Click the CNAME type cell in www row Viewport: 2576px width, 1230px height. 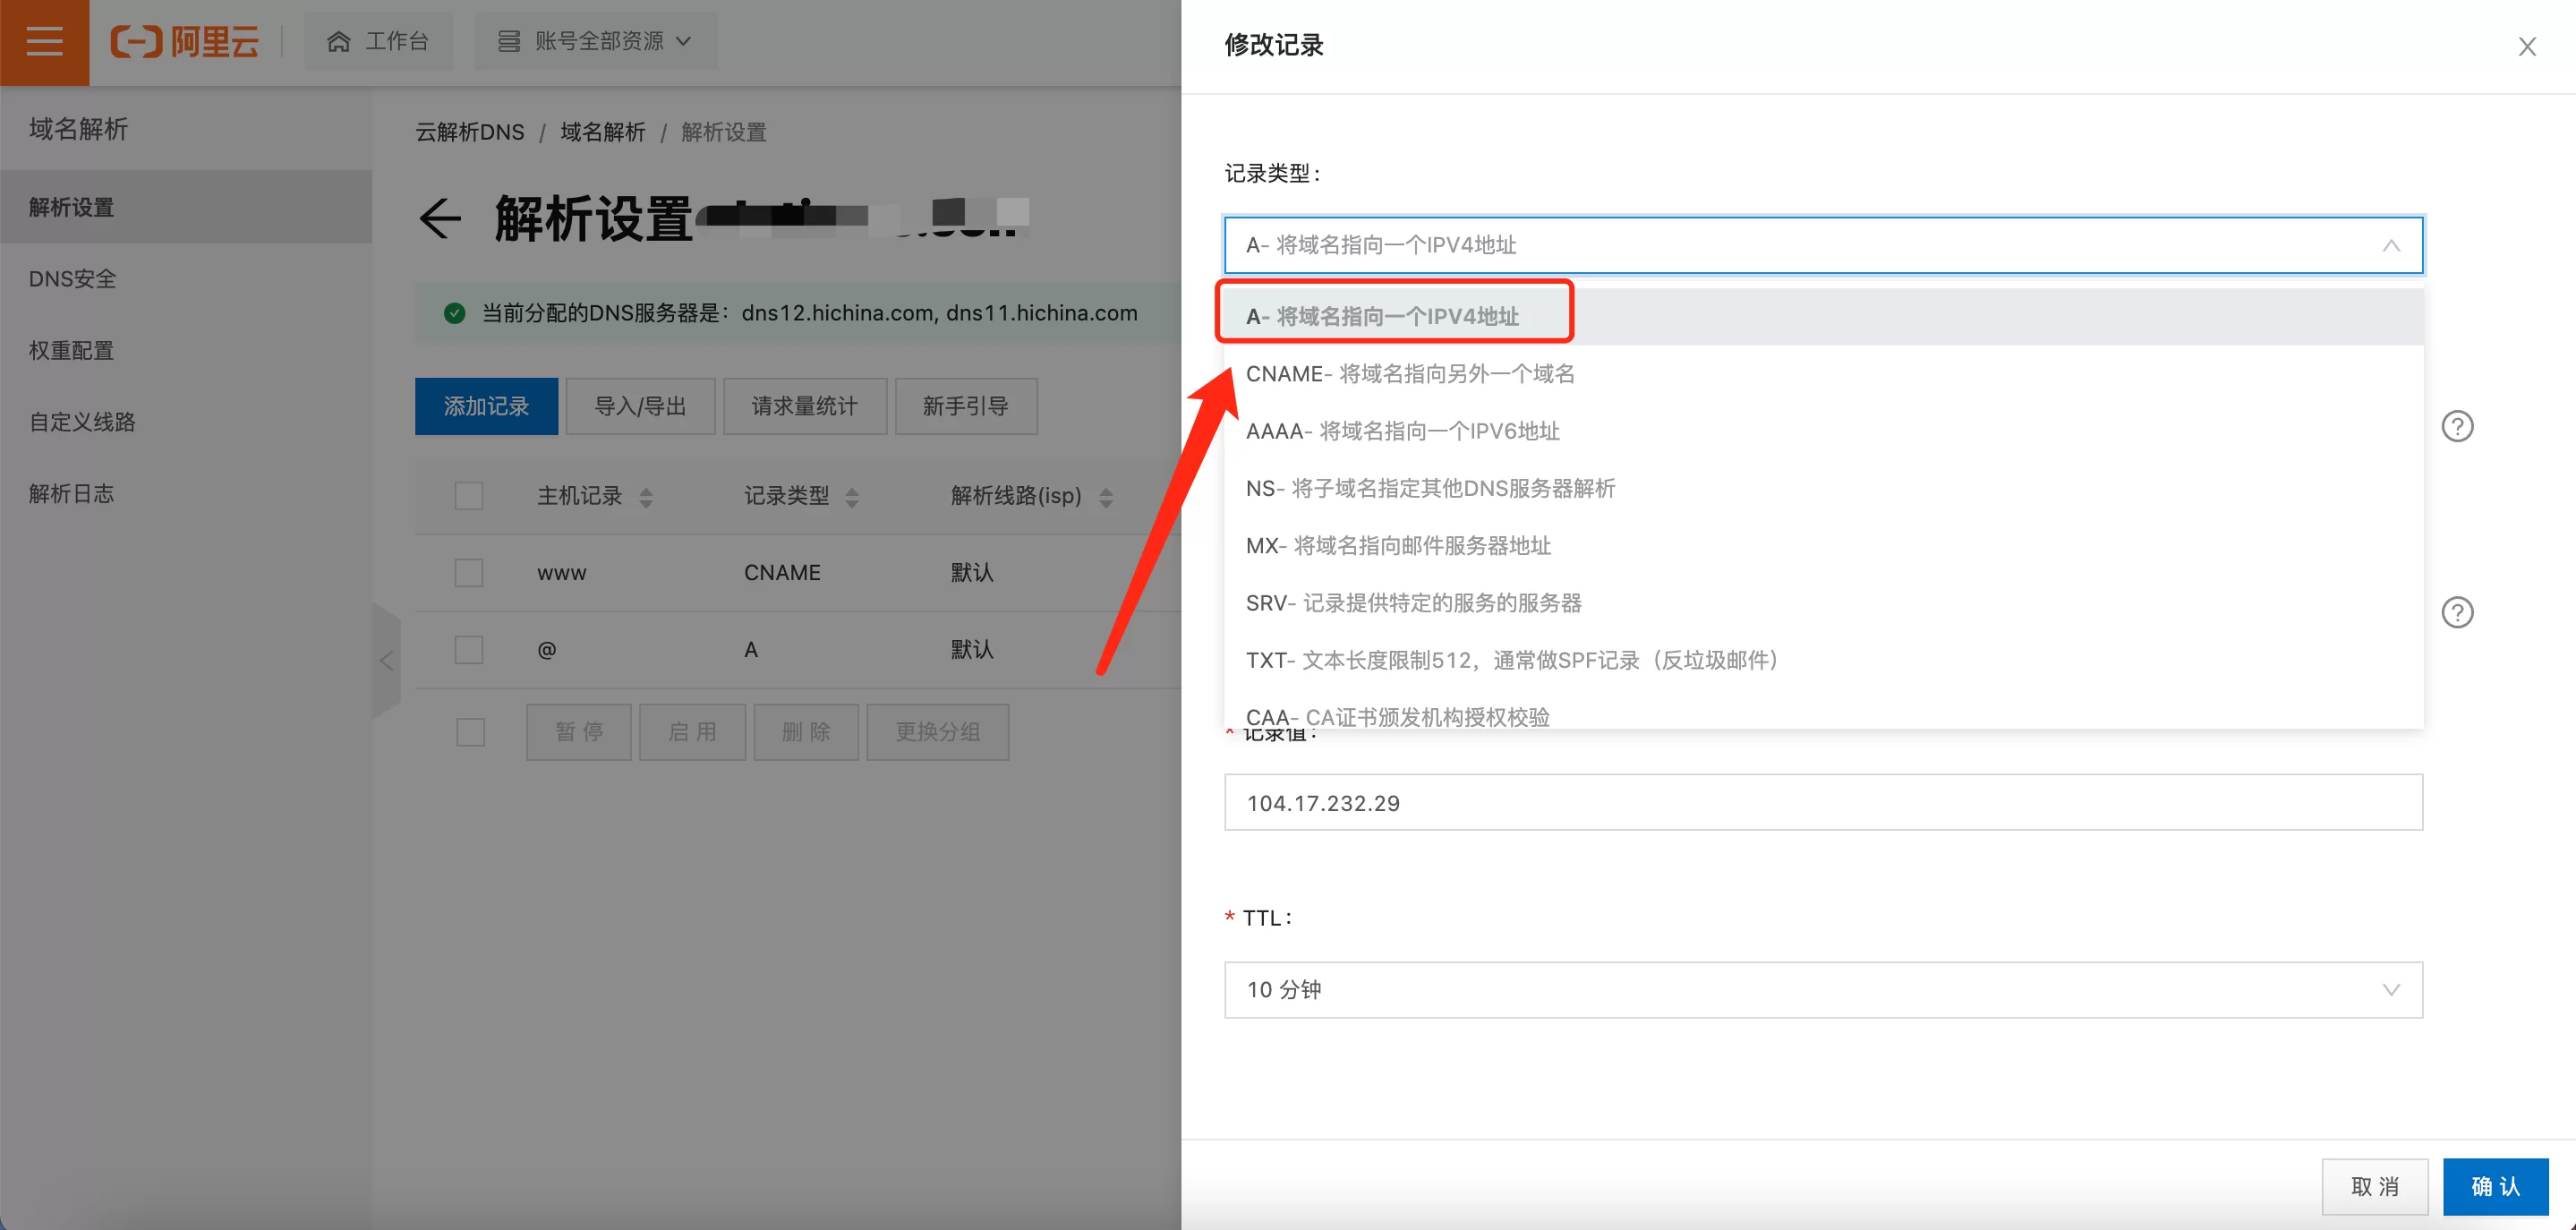pyautogui.click(x=782, y=573)
